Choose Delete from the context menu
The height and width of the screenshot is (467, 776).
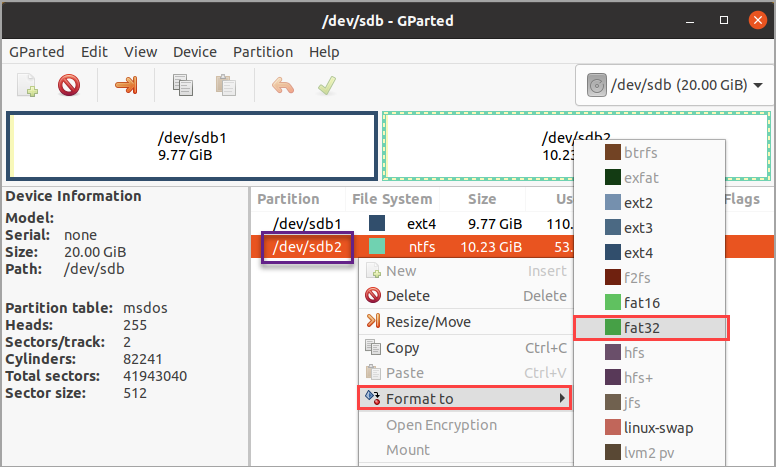466,296
